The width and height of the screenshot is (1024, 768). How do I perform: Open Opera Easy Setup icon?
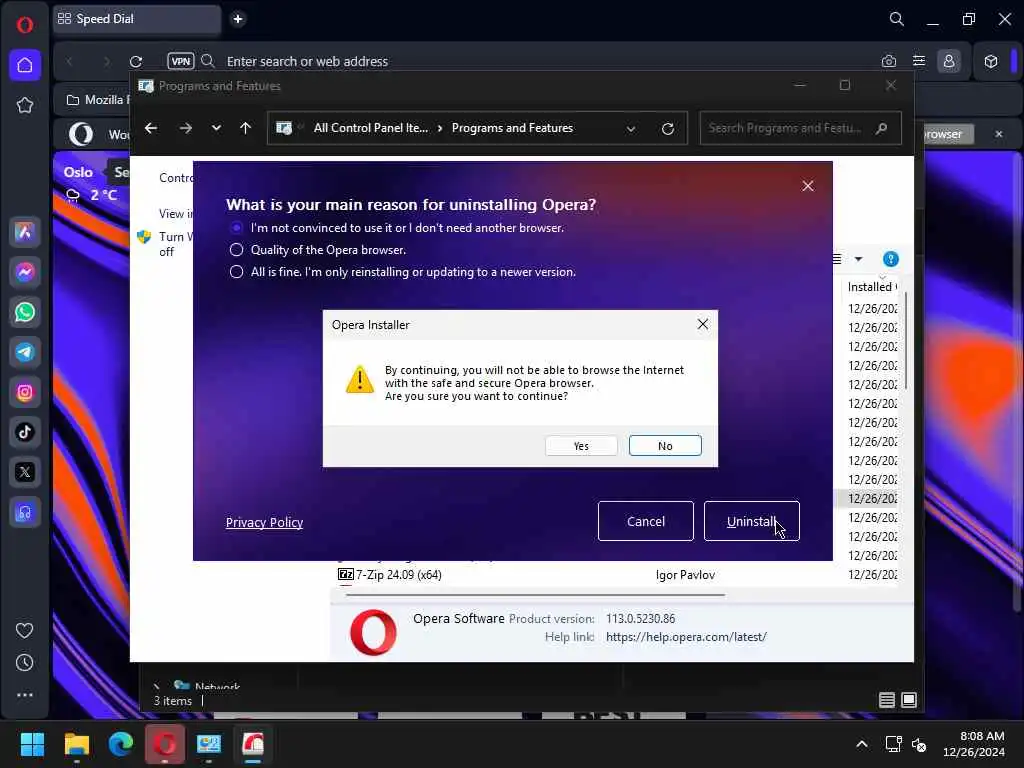coord(919,61)
